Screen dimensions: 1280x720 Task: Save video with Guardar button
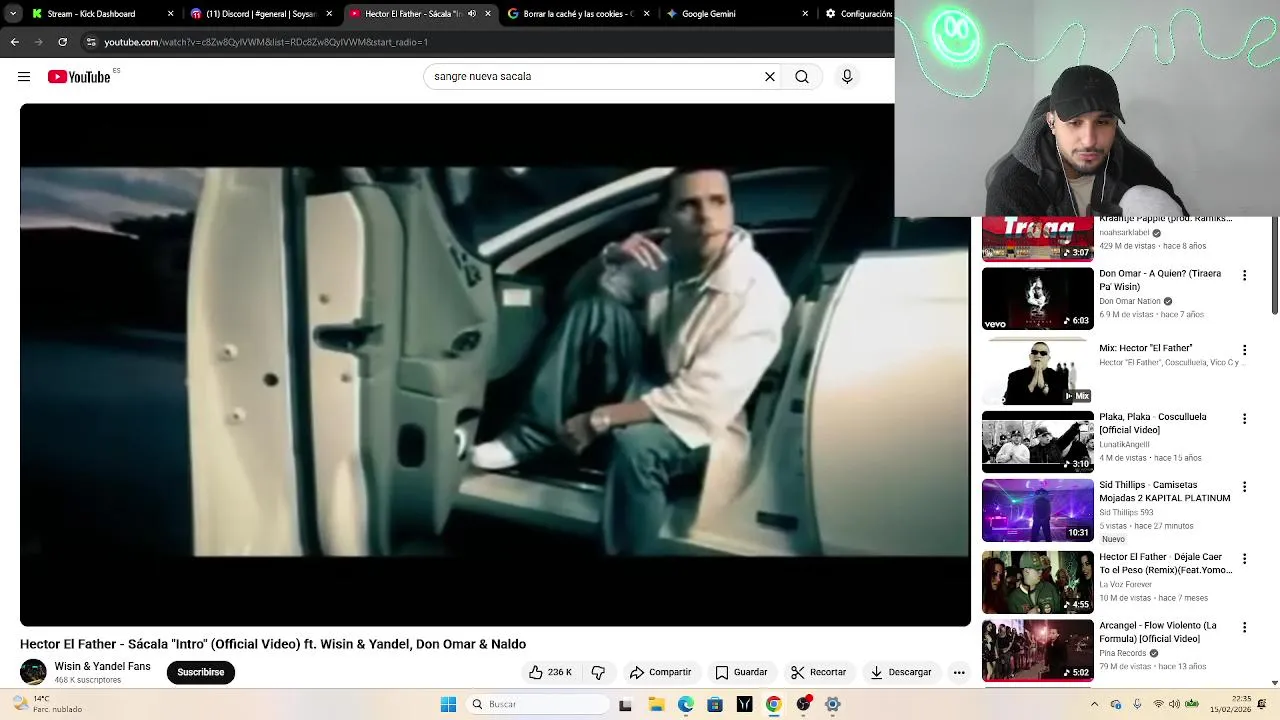741,672
